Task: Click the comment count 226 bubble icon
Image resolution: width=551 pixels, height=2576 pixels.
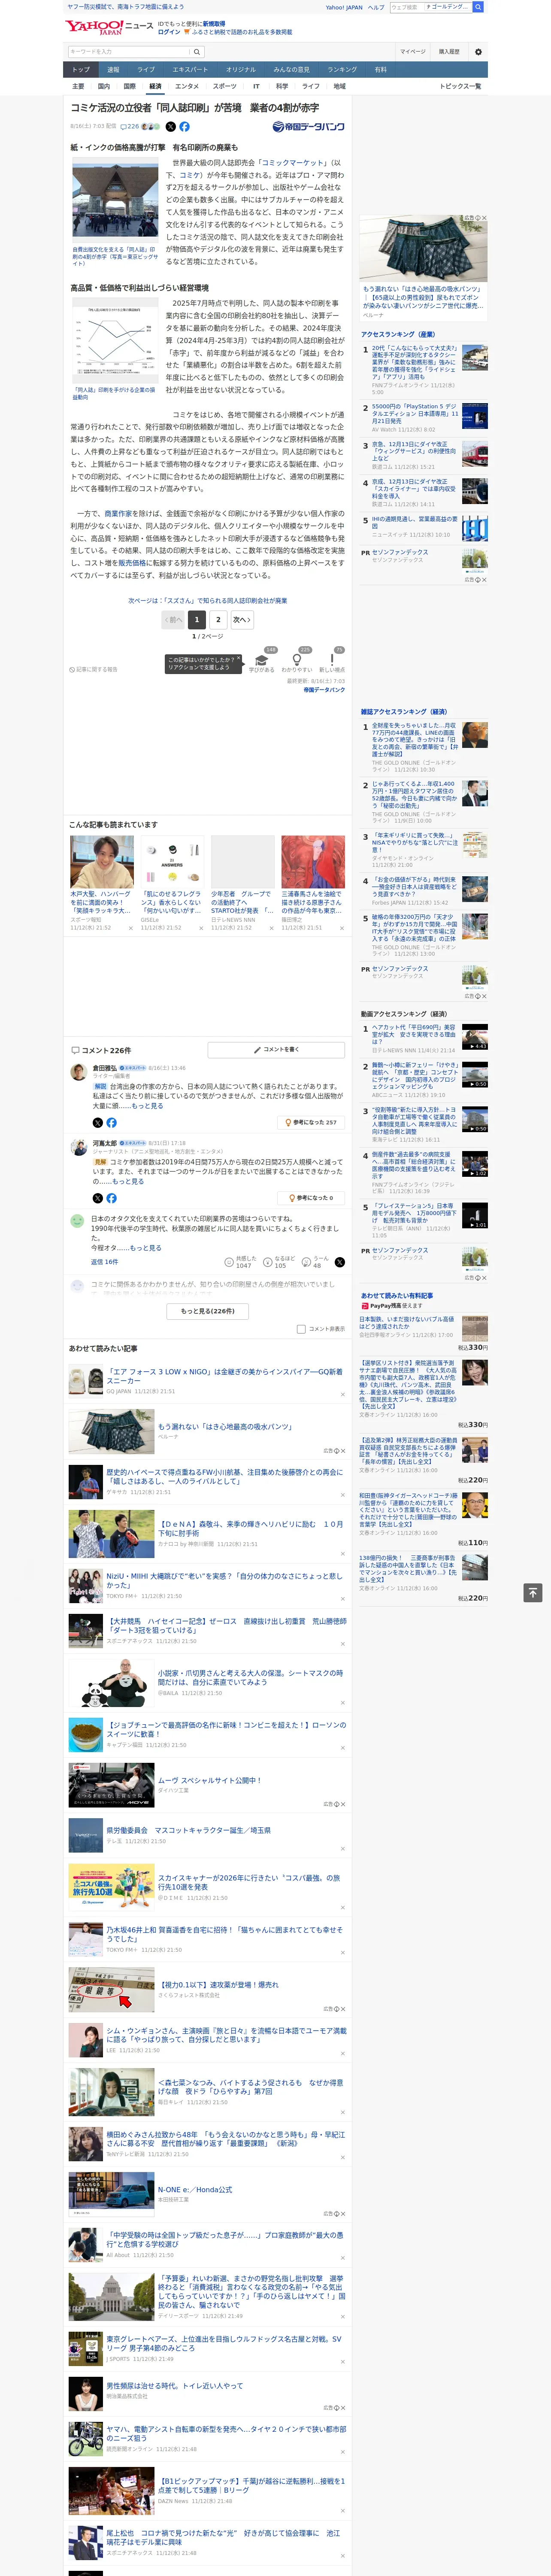Action: click(x=129, y=127)
